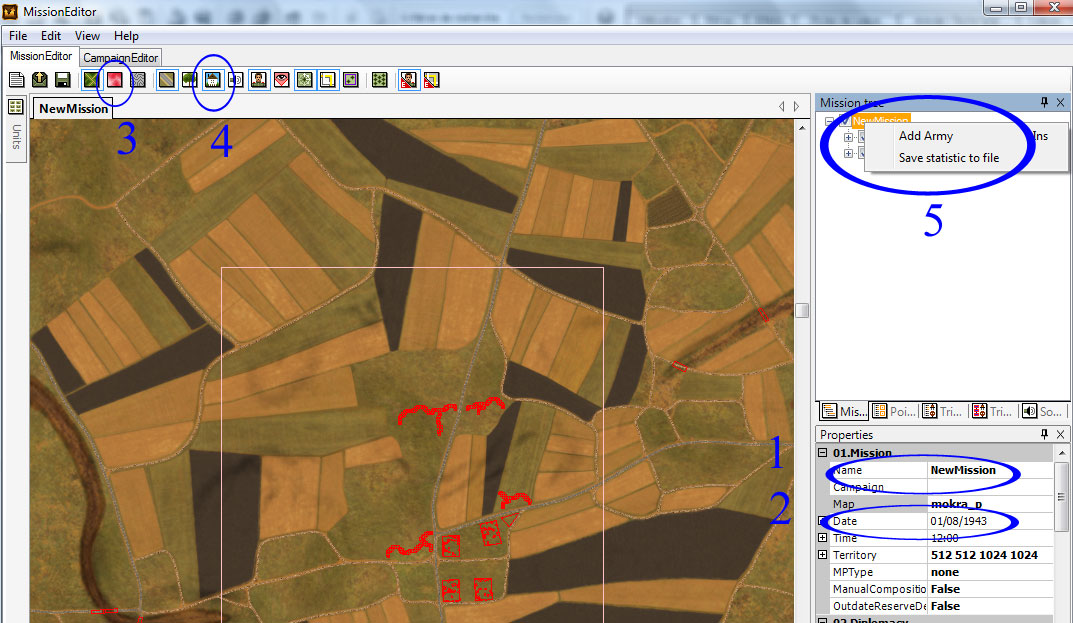
Task: Click the New document toolbar icon
Action: (x=17, y=80)
